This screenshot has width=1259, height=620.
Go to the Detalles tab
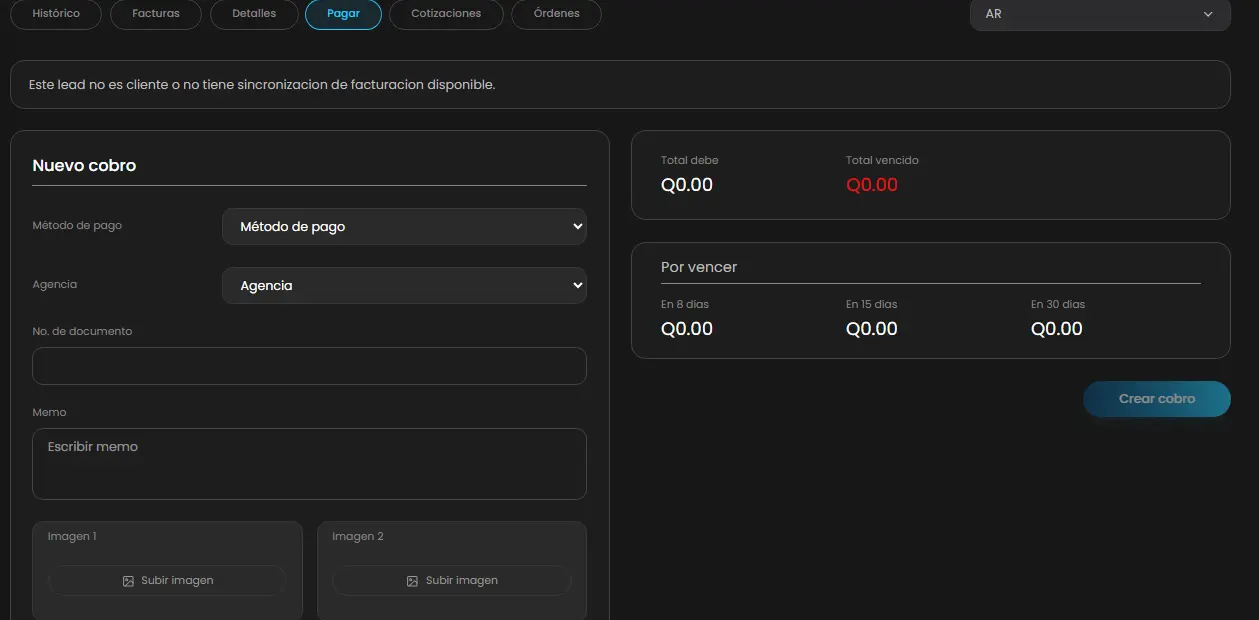click(x=254, y=14)
